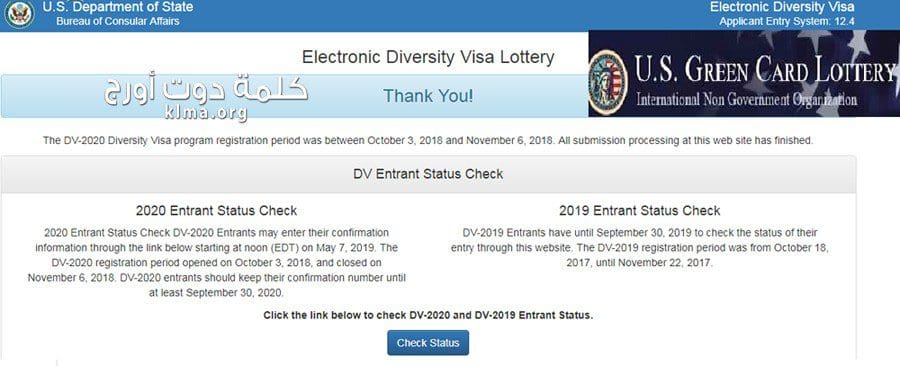Click the 2020 entrant confirmation information paragraph

click(x=216, y=263)
